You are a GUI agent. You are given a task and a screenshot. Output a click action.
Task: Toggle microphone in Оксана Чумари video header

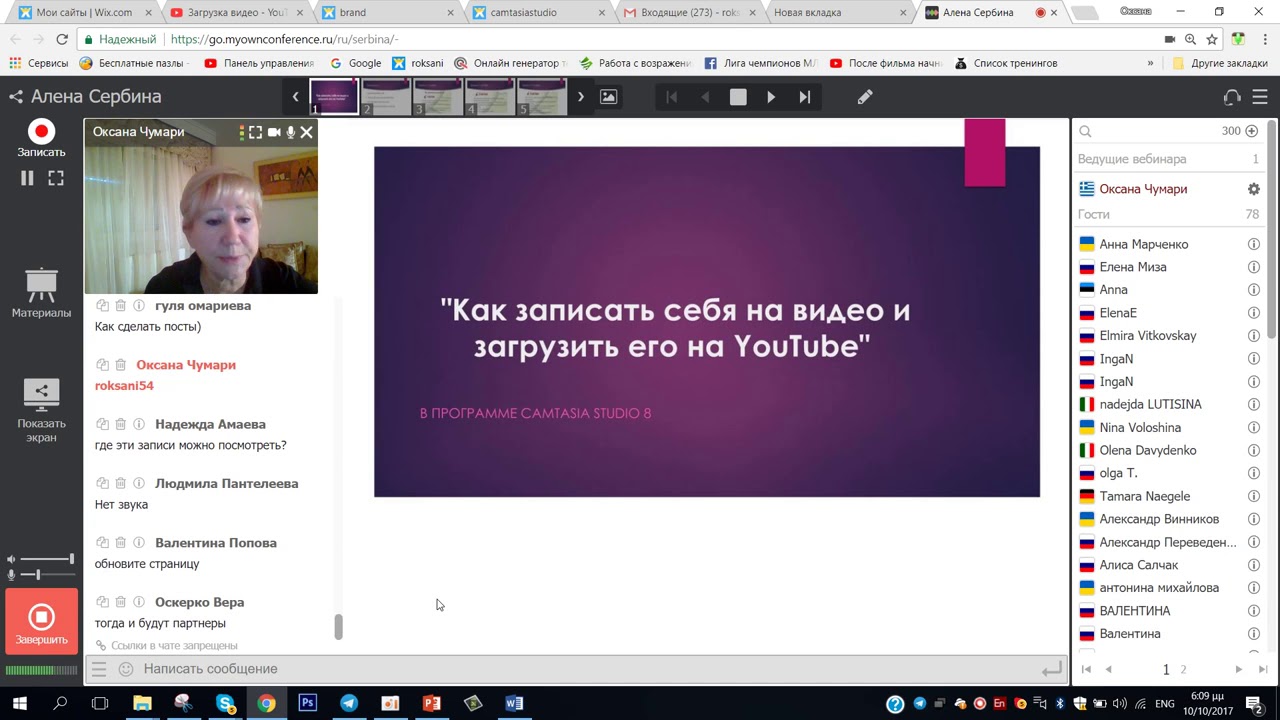291,132
